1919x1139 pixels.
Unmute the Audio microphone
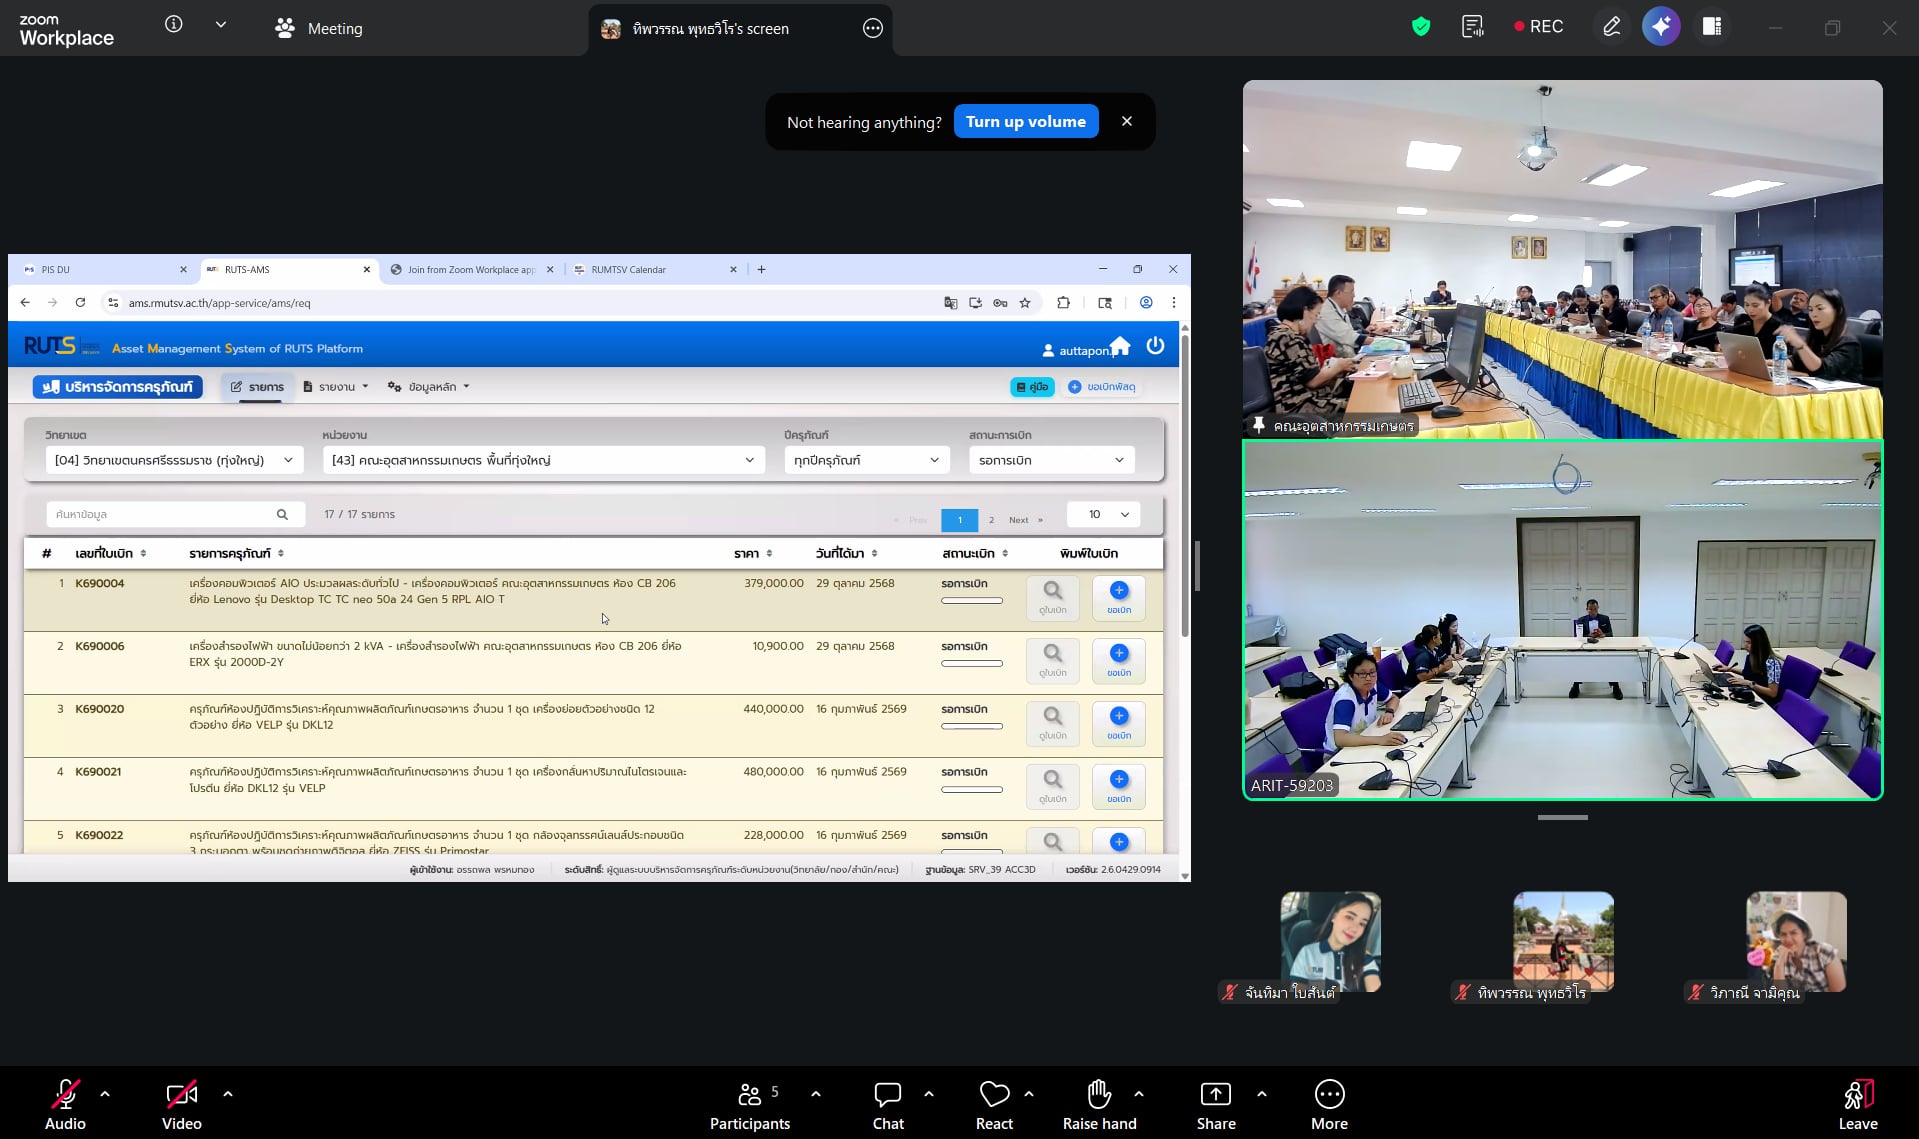(x=65, y=1104)
